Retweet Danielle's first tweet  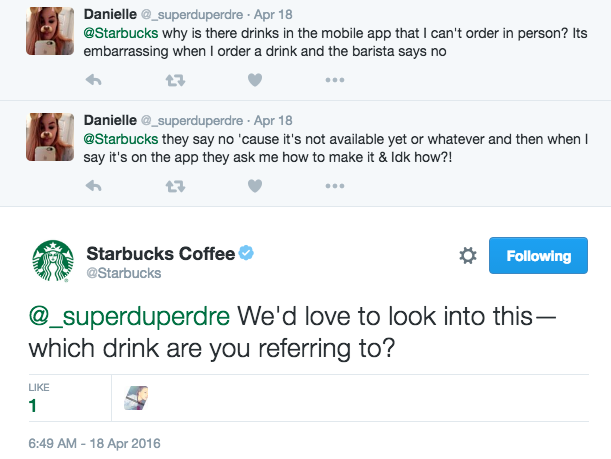tap(175, 79)
